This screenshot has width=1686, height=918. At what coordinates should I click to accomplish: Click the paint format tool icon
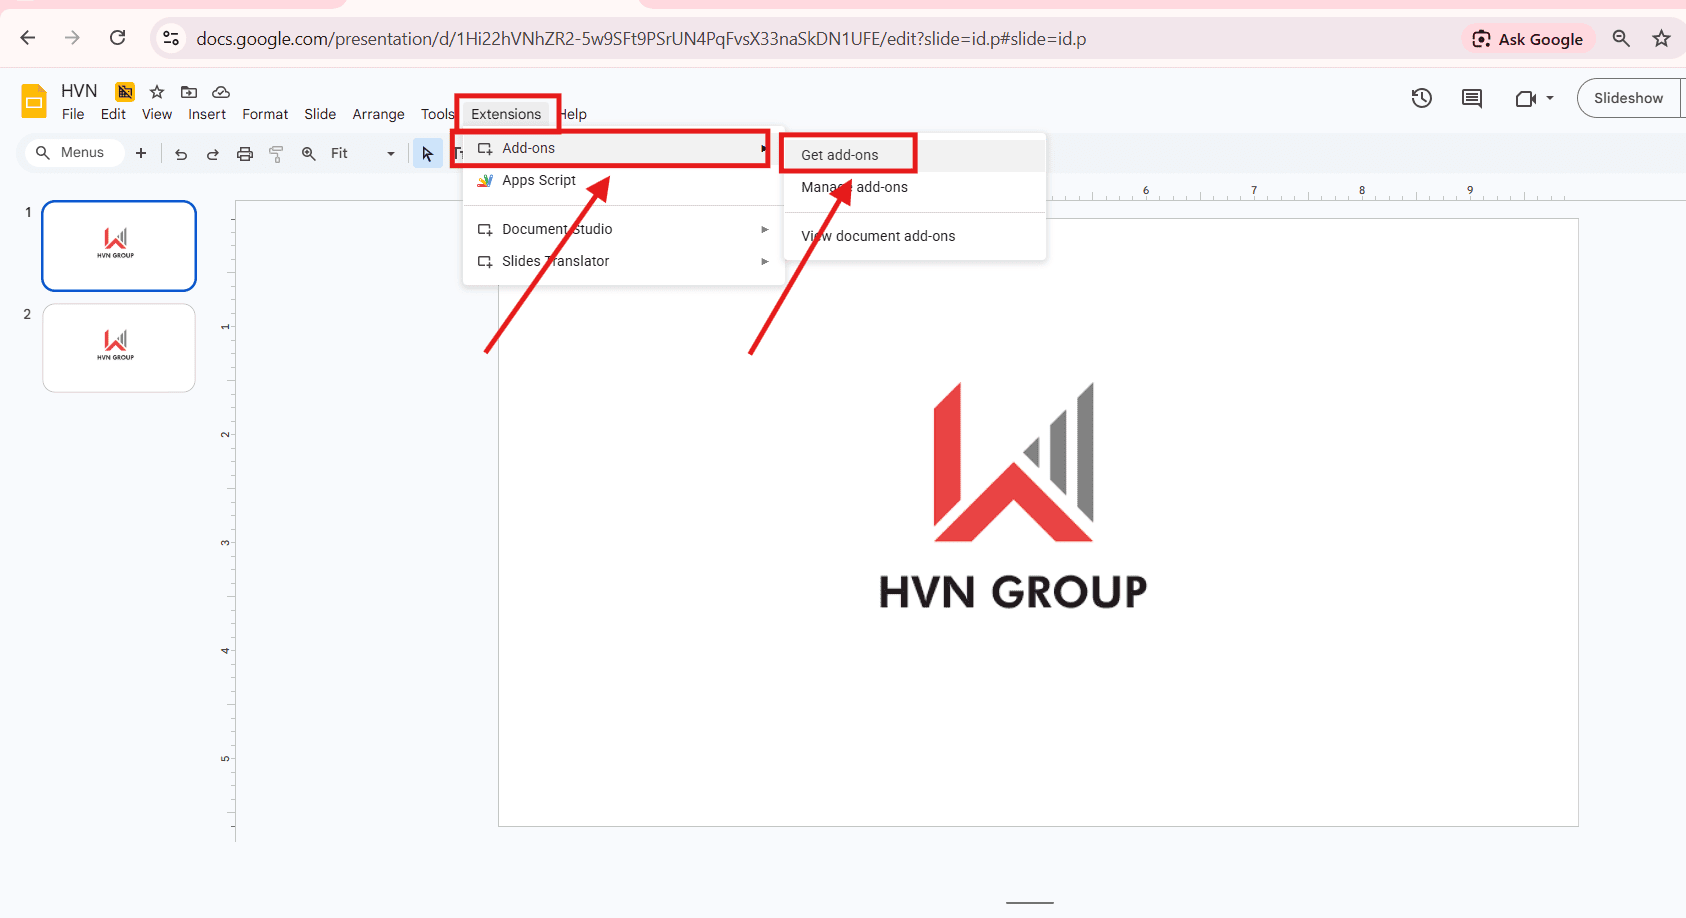(x=277, y=152)
